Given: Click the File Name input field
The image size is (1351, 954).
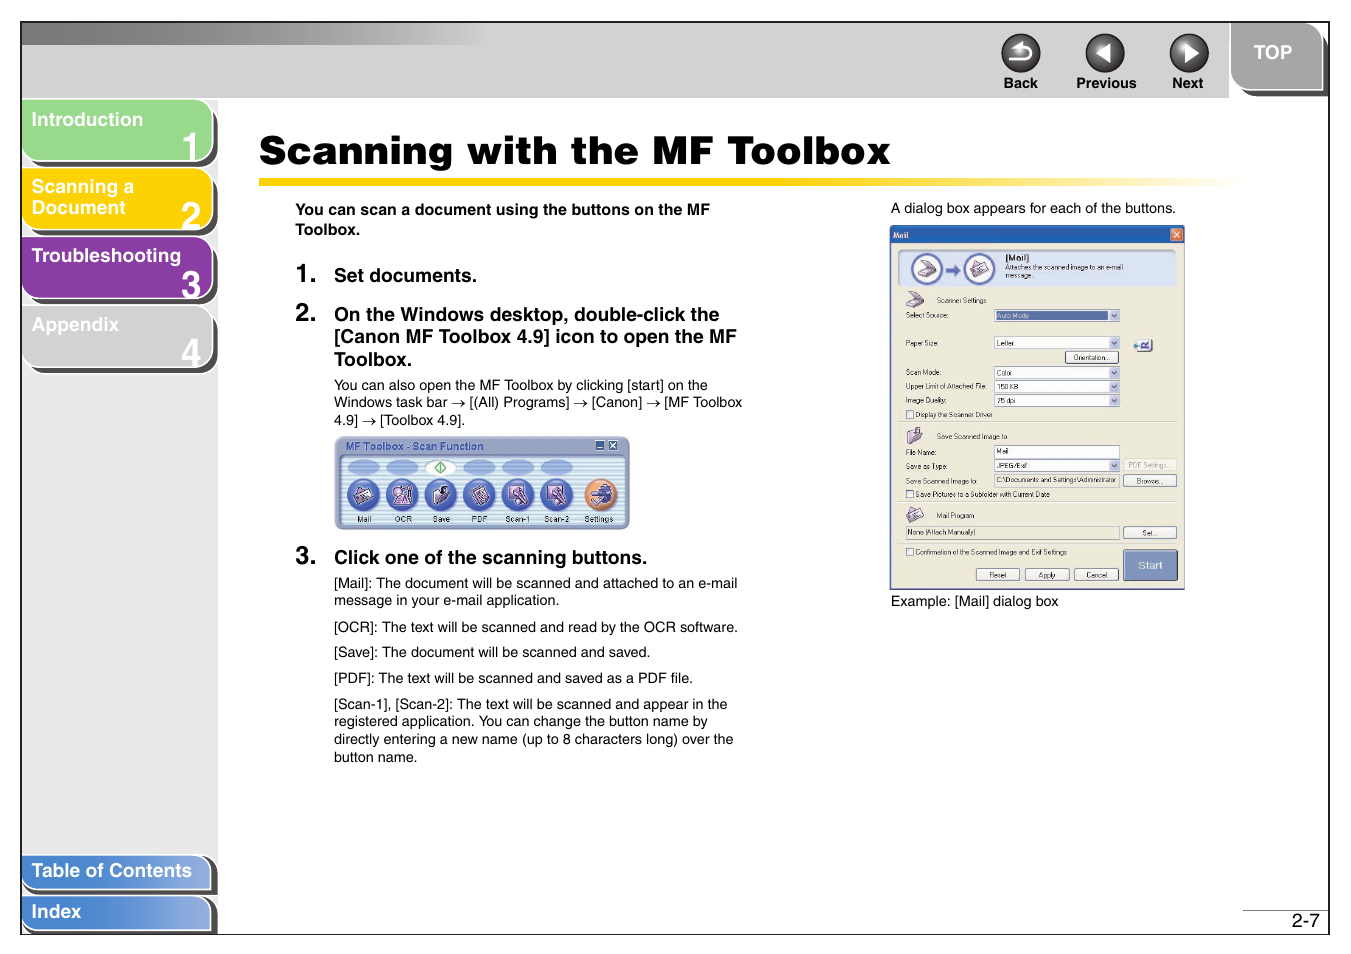Looking at the screenshot, I should tap(1057, 452).
